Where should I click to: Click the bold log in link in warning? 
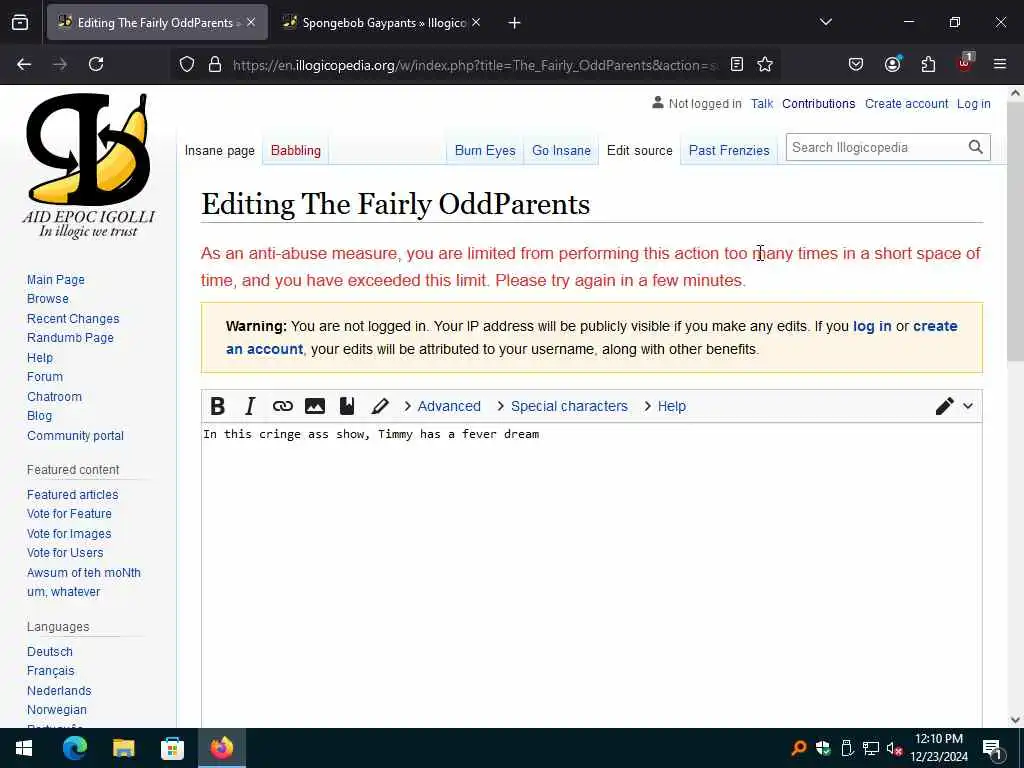pyautogui.click(x=872, y=326)
